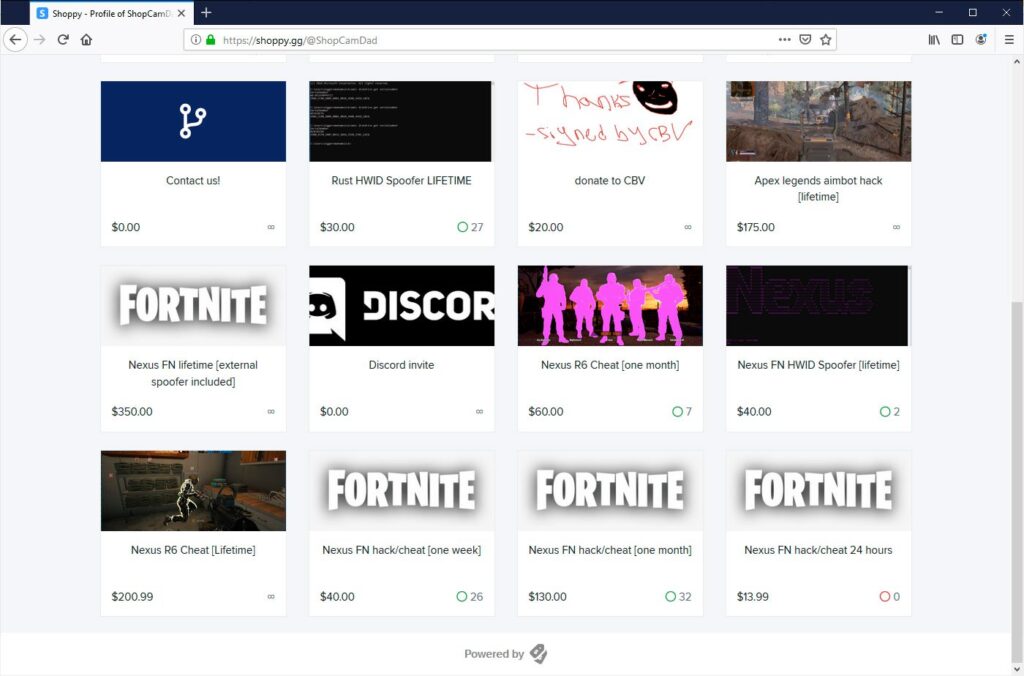Open the Firefox account icon
Image resolution: width=1024 pixels, height=676 pixels.
pos(981,40)
